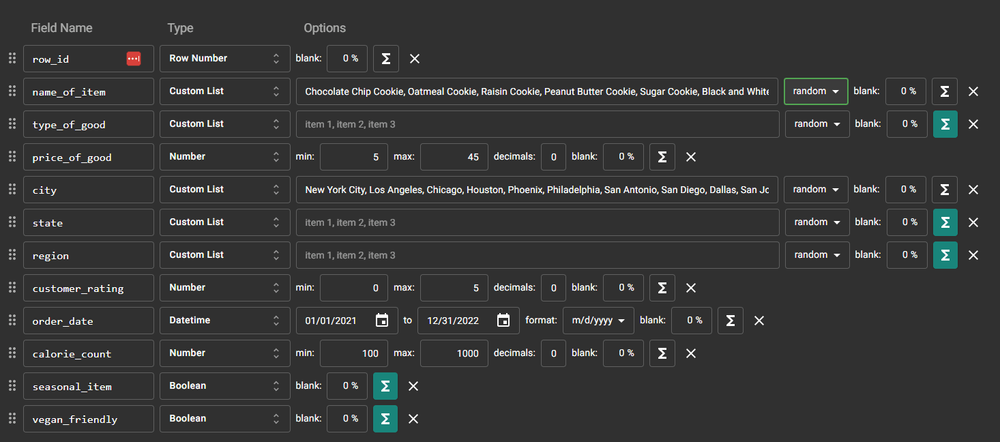
Task: Click blank percent box for order_date
Action: (691, 320)
